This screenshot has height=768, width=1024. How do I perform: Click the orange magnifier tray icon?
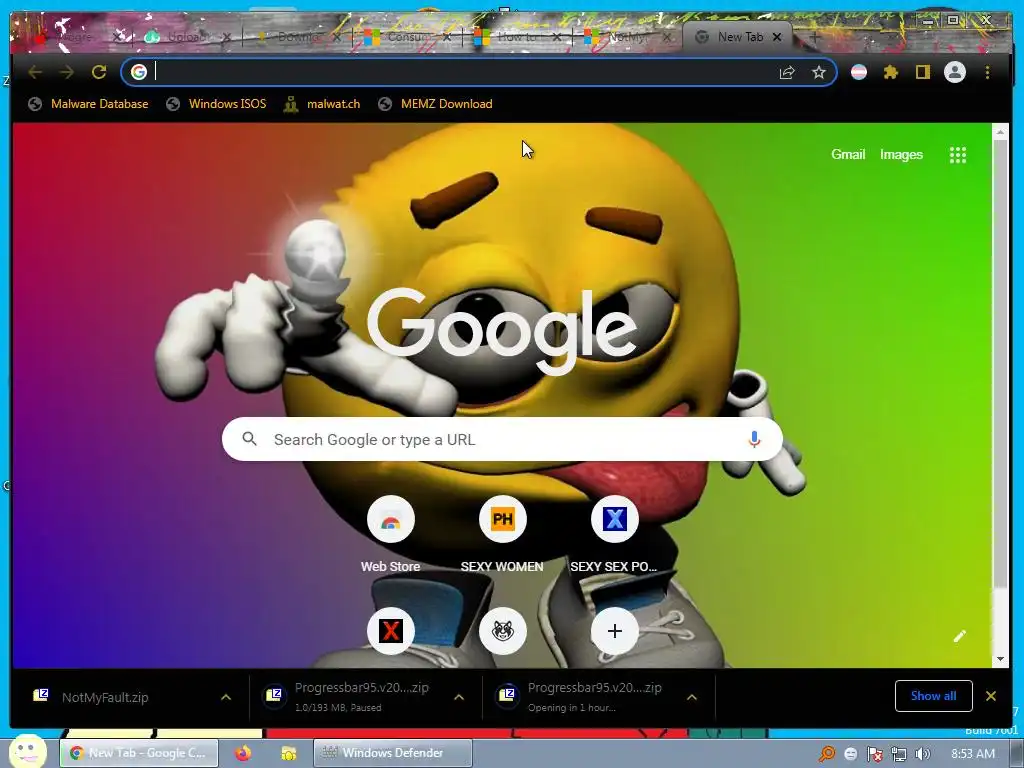pyautogui.click(x=826, y=754)
